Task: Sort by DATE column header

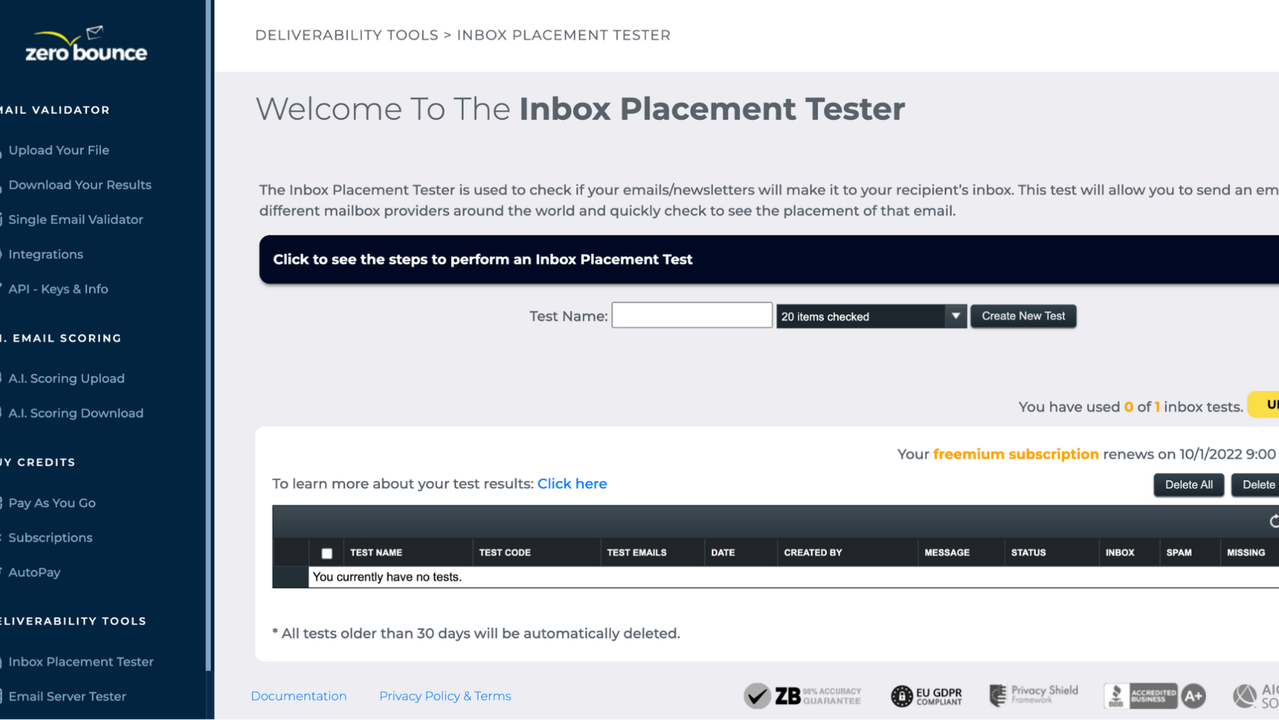Action: [x=723, y=552]
